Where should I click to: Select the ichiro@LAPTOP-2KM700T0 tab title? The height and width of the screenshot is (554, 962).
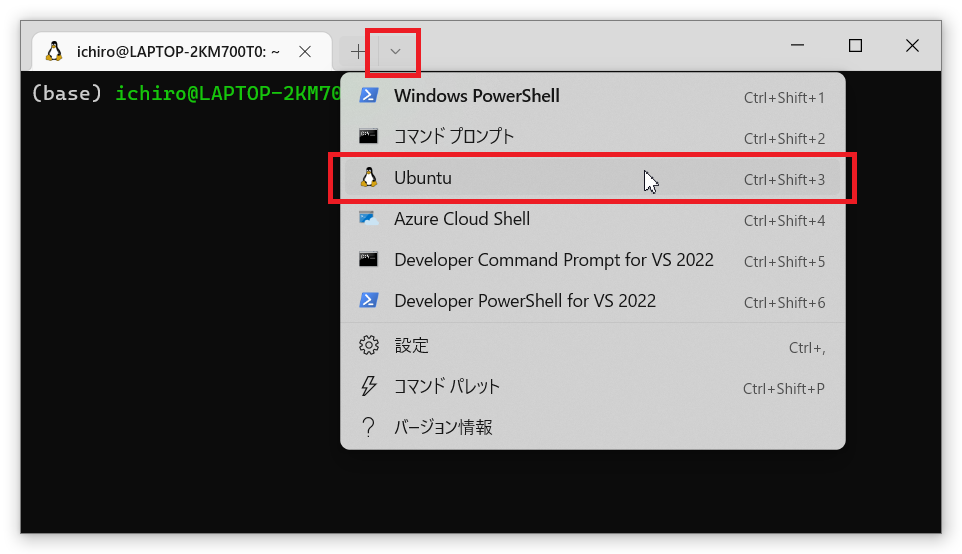(178, 51)
